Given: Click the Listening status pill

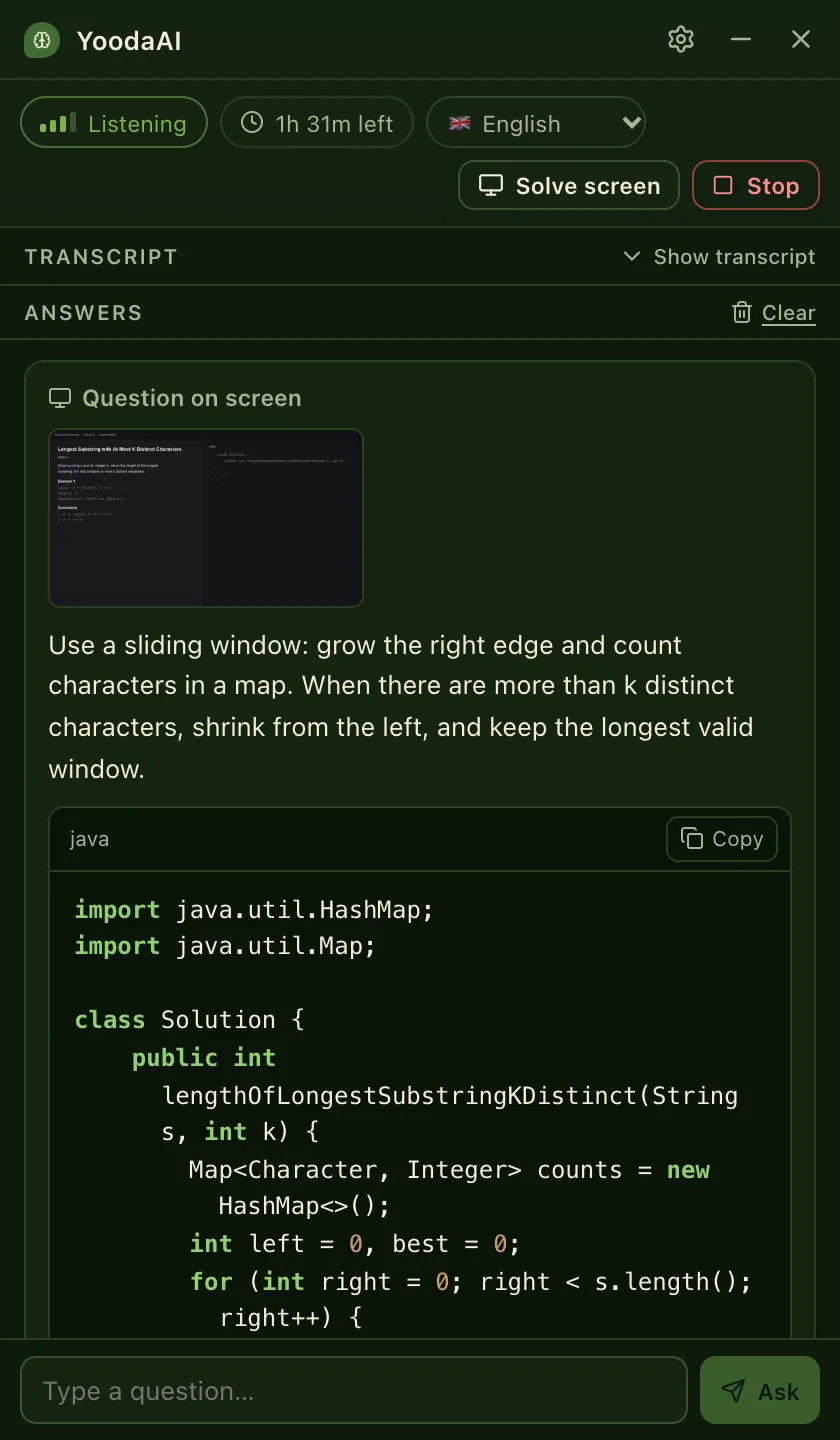Looking at the screenshot, I should pyautogui.click(x=114, y=123).
